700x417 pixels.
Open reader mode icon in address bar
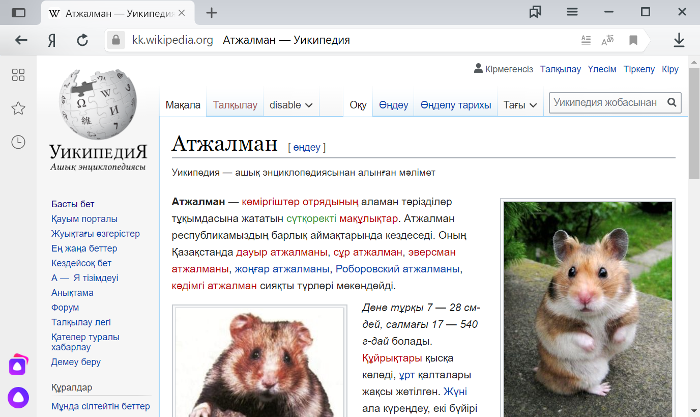(586, 40)
